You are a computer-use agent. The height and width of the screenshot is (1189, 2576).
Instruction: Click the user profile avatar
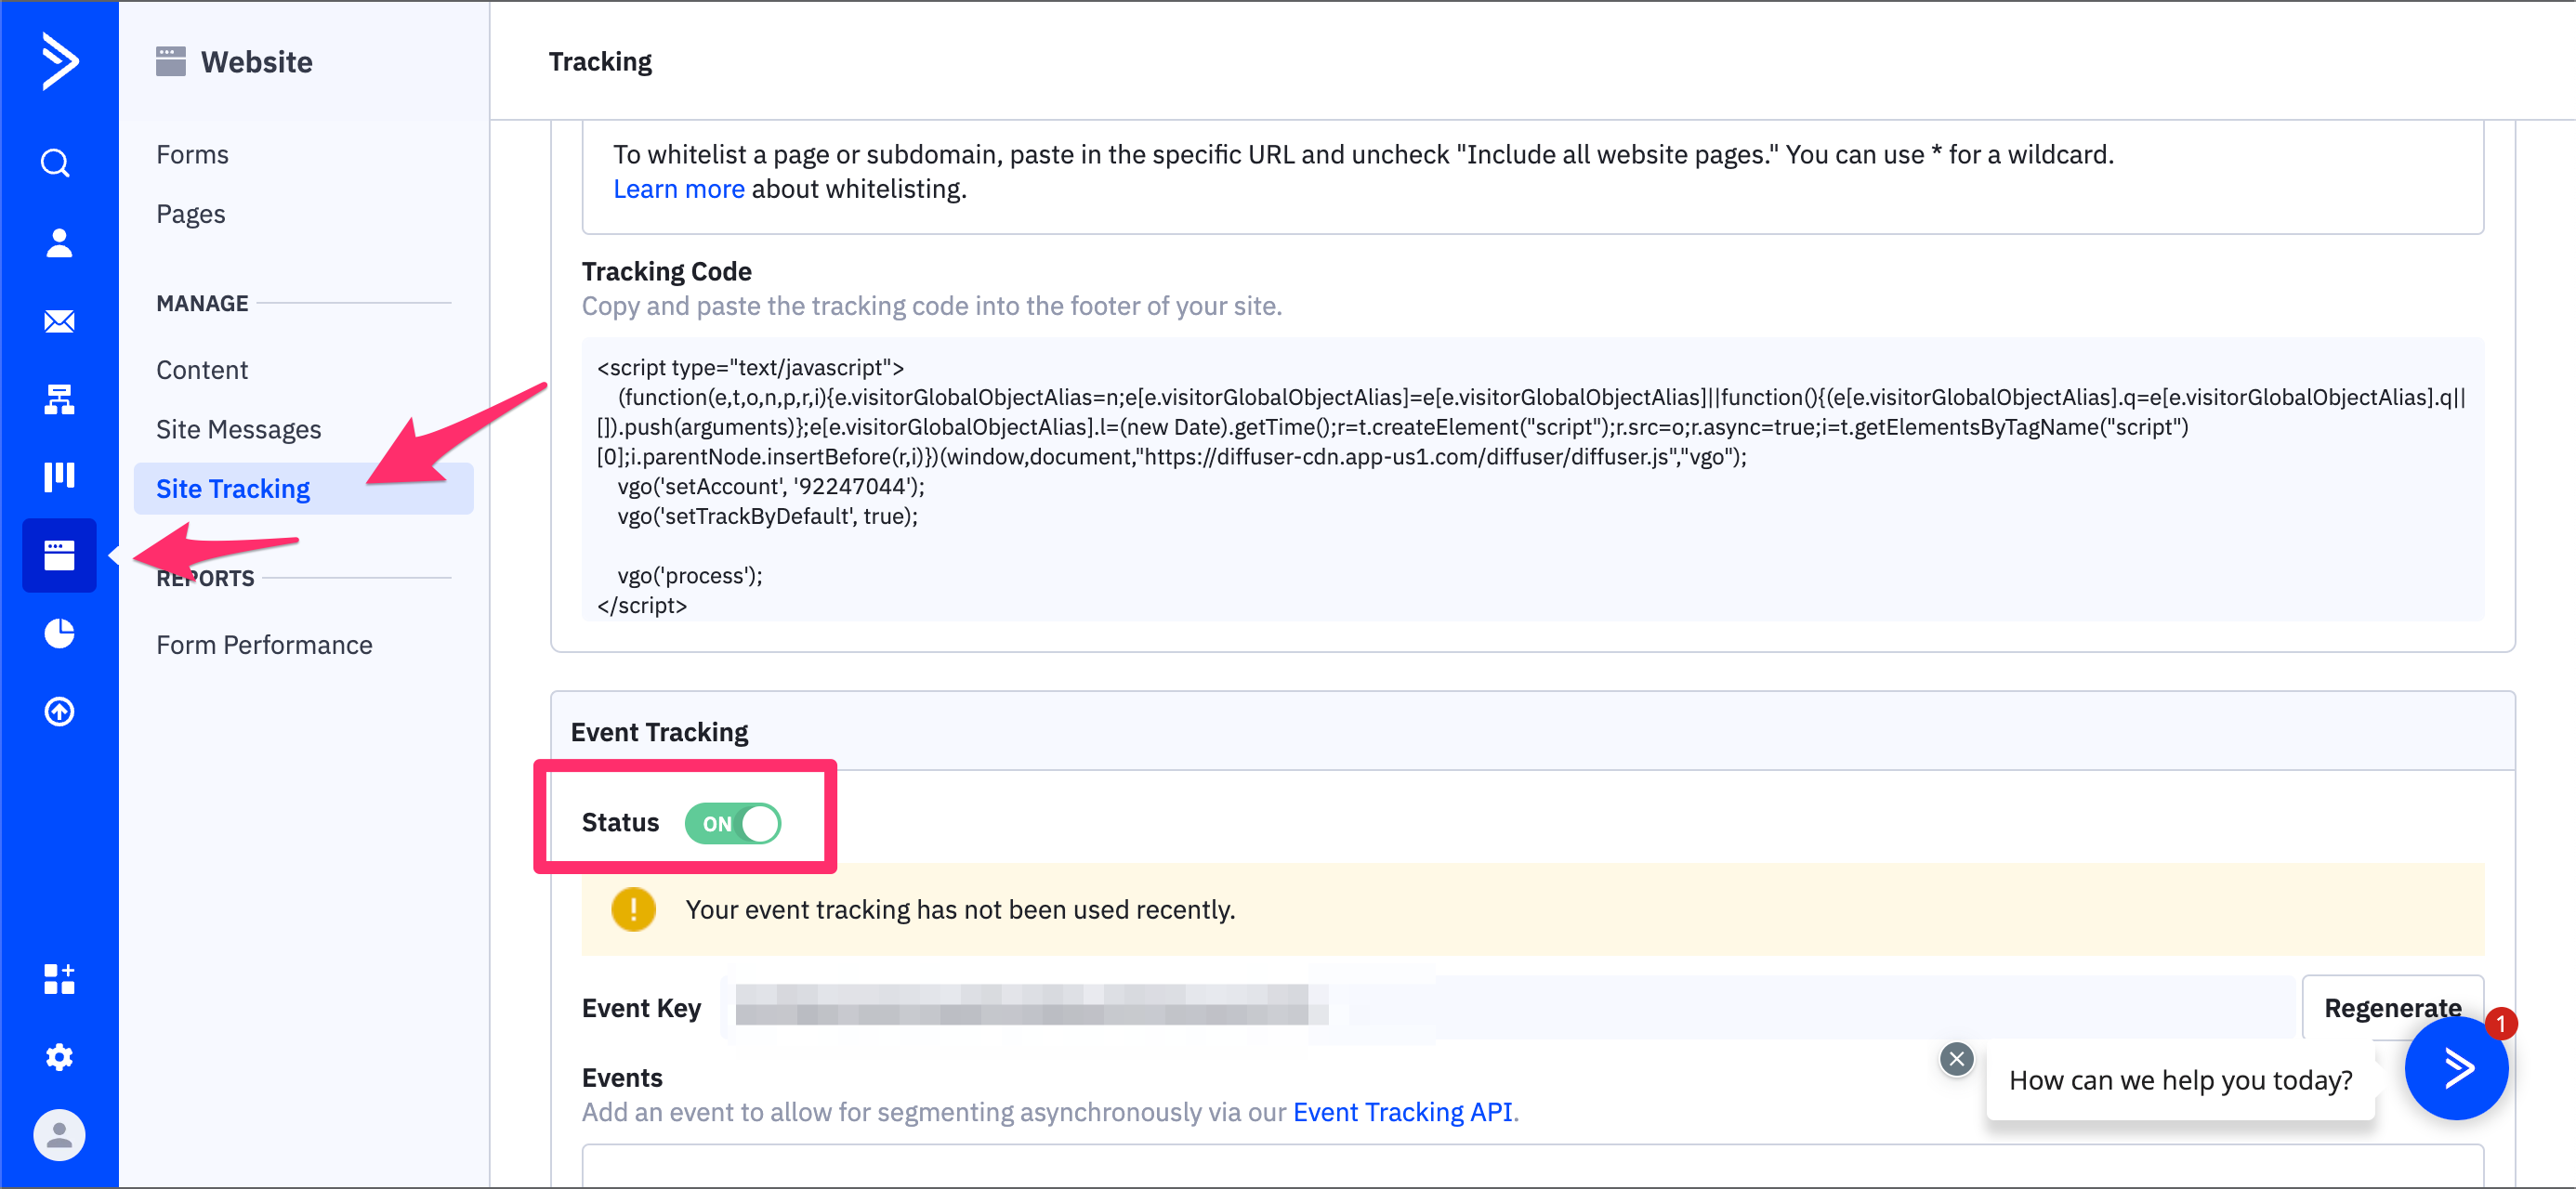59,1135
